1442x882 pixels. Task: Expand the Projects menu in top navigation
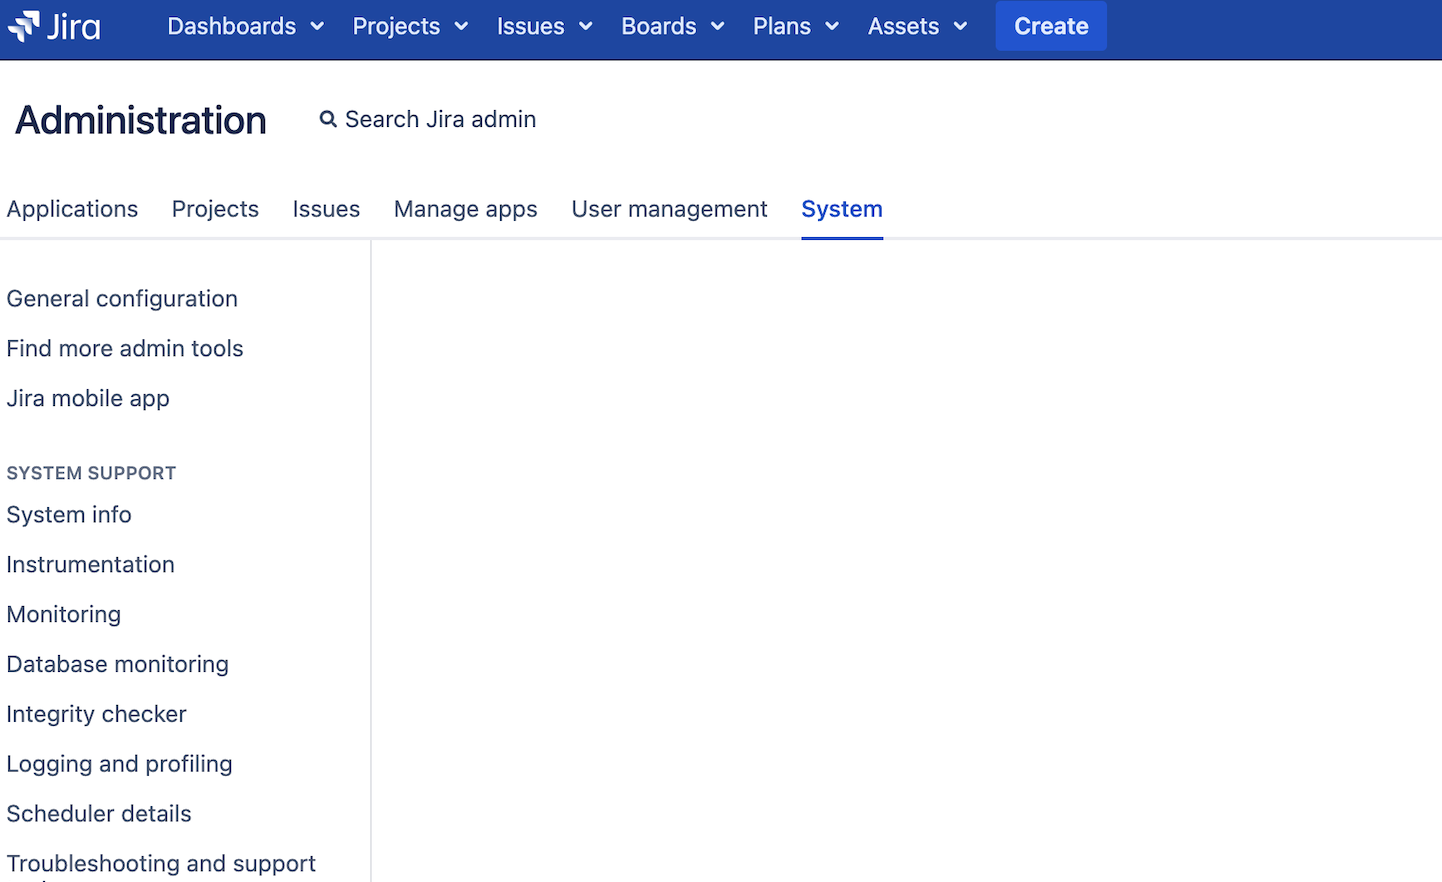410,26
